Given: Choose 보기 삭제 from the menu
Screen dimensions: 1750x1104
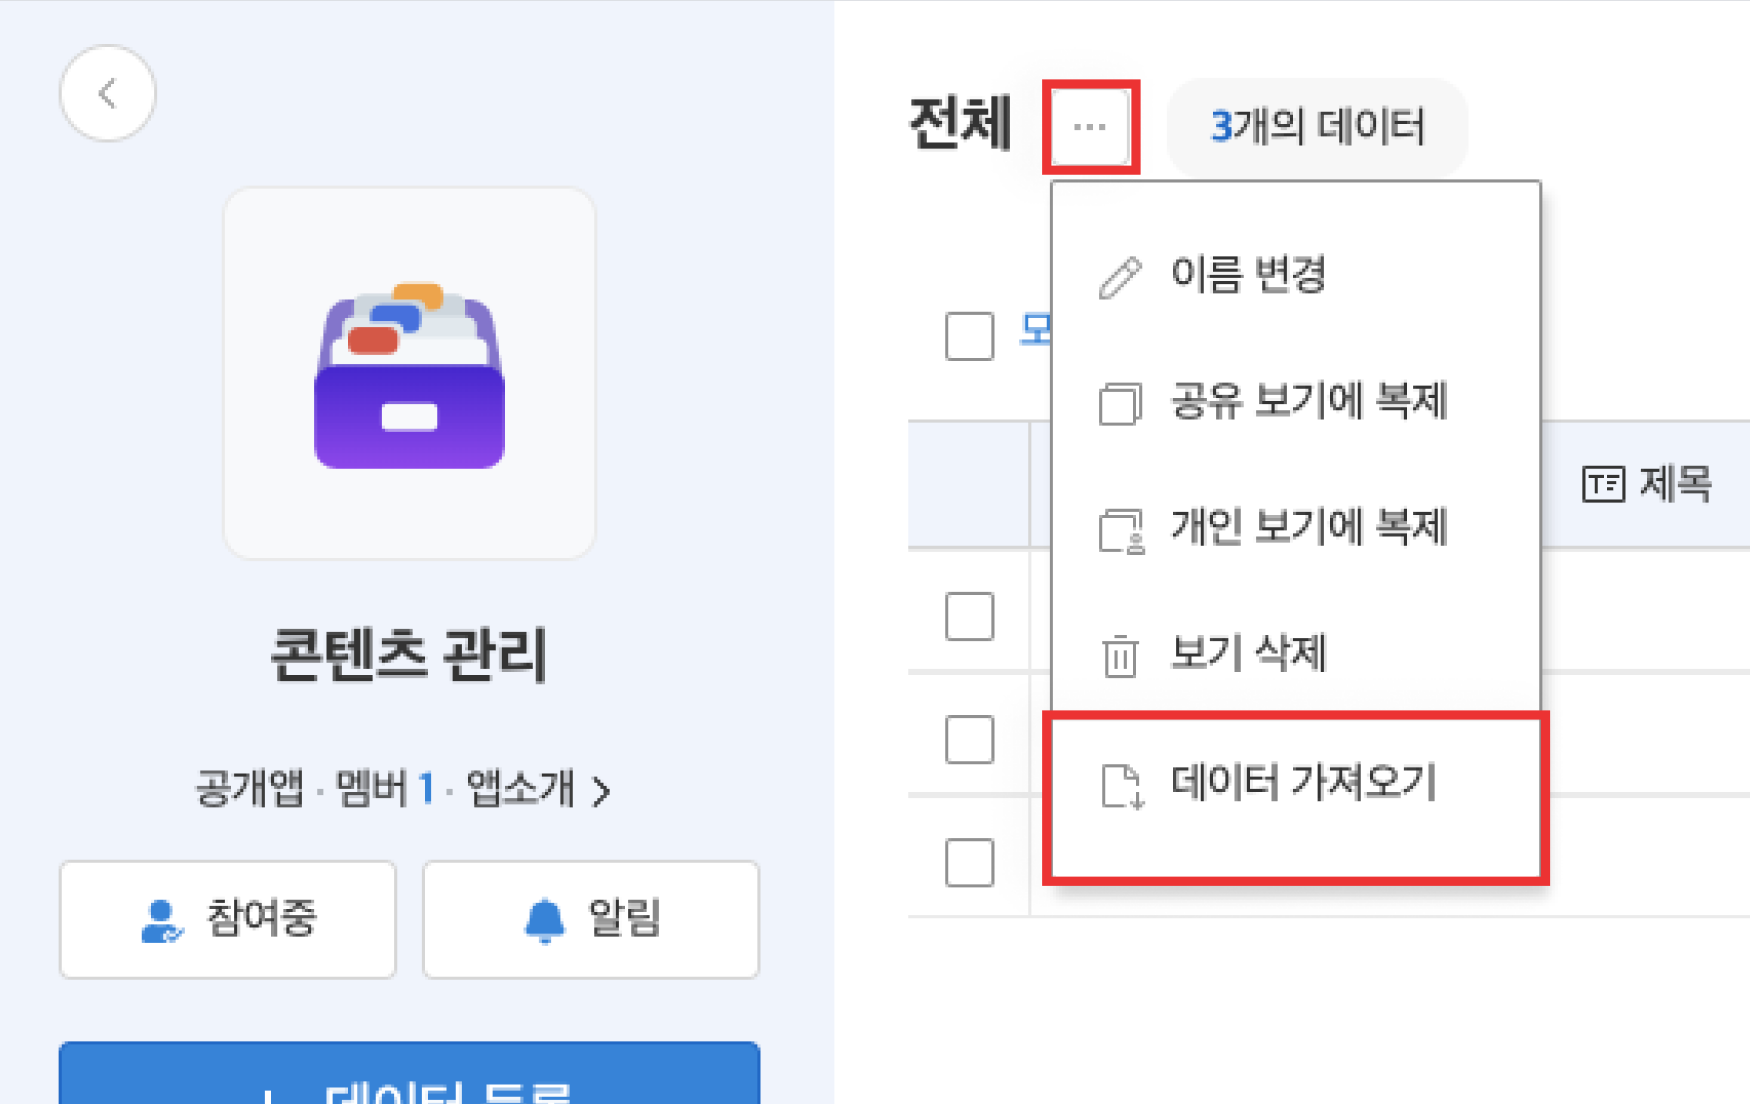Looking at the screenshot, I should [1248, 654].
